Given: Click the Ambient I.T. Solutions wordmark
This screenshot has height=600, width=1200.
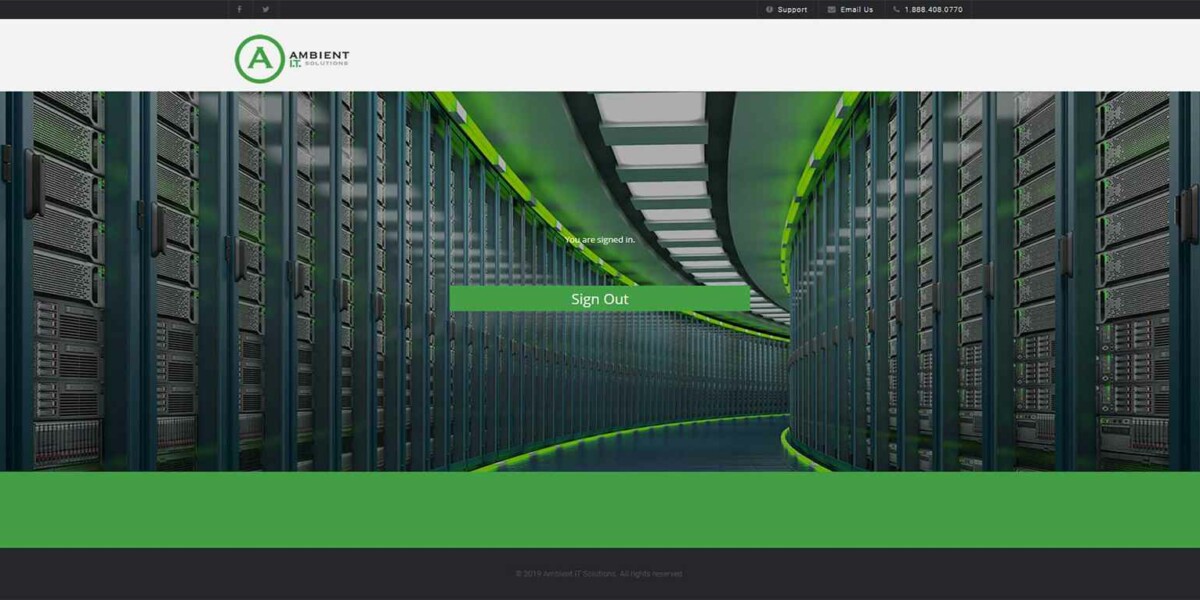Looking at the screenshot, I should (x=318, y=58).
